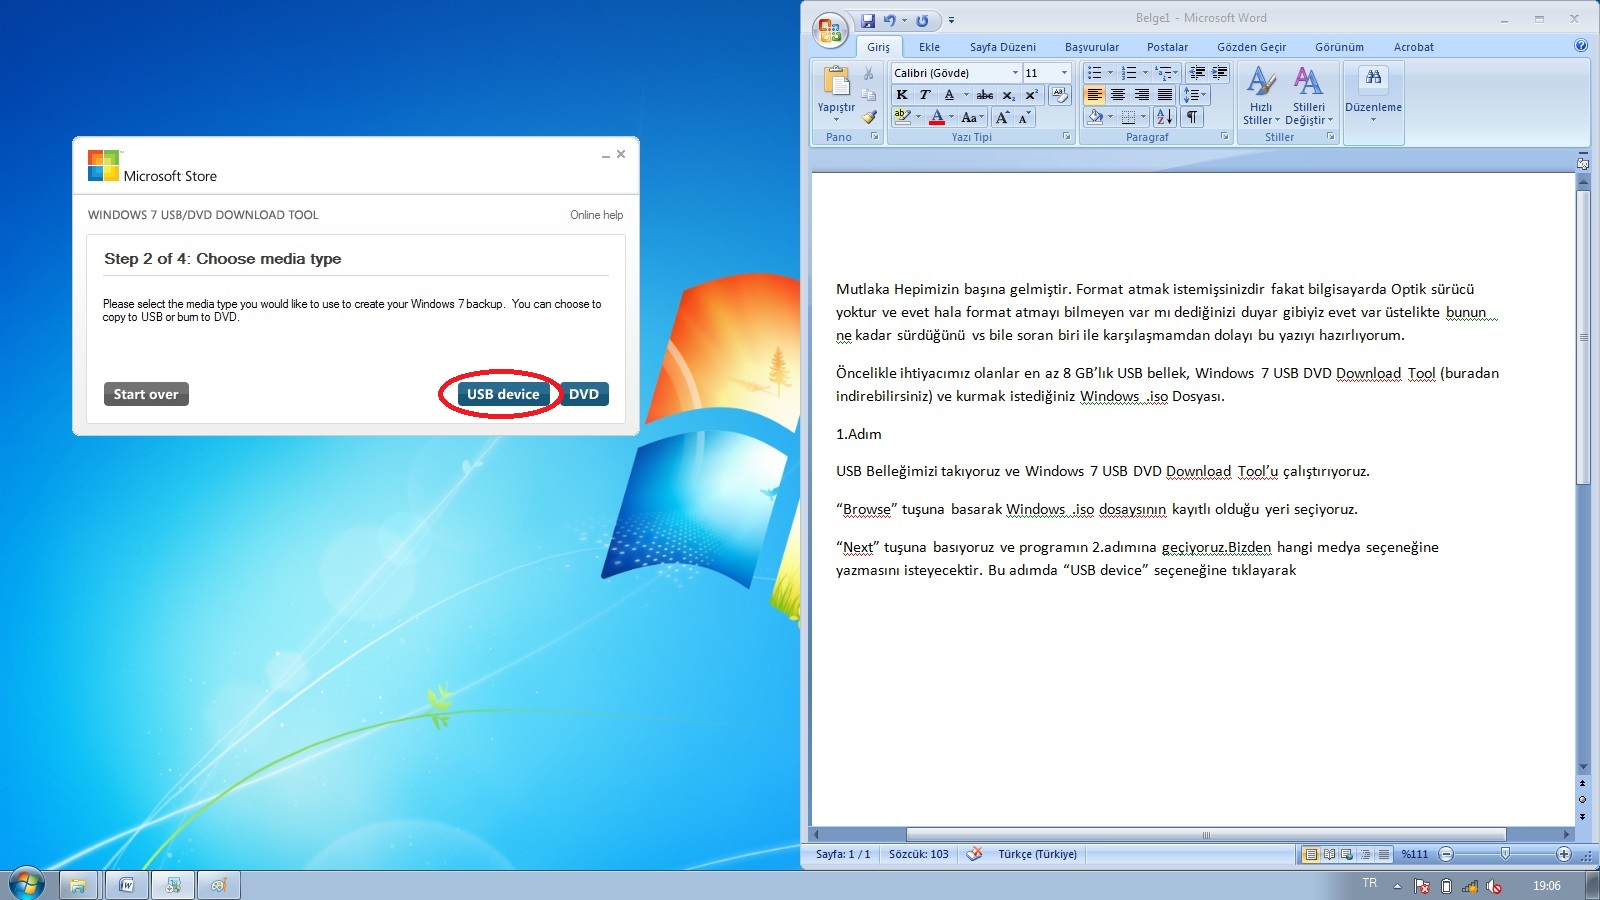The height and width of the screenshot is (900, 1600).
Task: Open the borders dropdown arrow
Action: [x=1143, y=117]
